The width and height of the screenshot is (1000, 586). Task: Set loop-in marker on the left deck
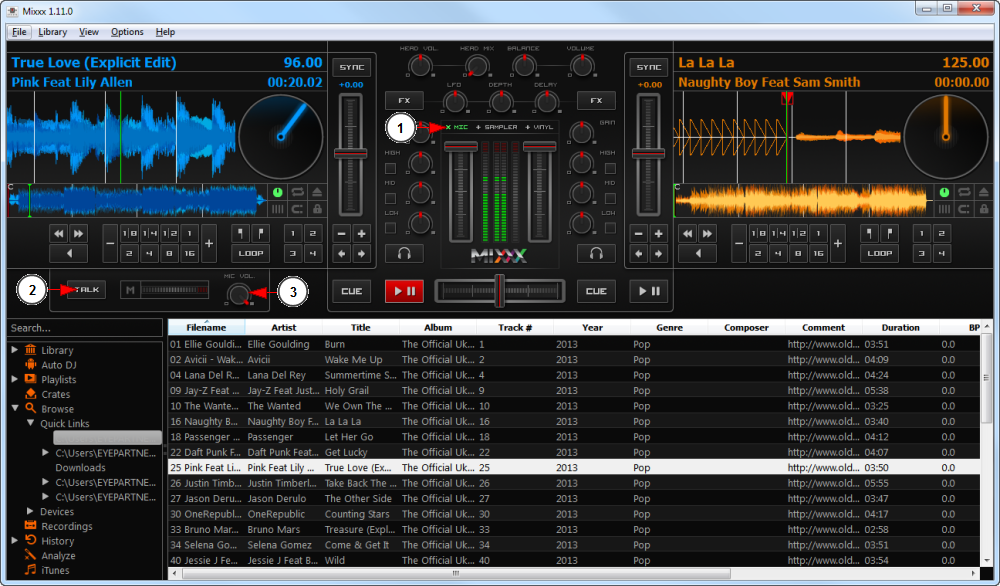click(240, 233)
